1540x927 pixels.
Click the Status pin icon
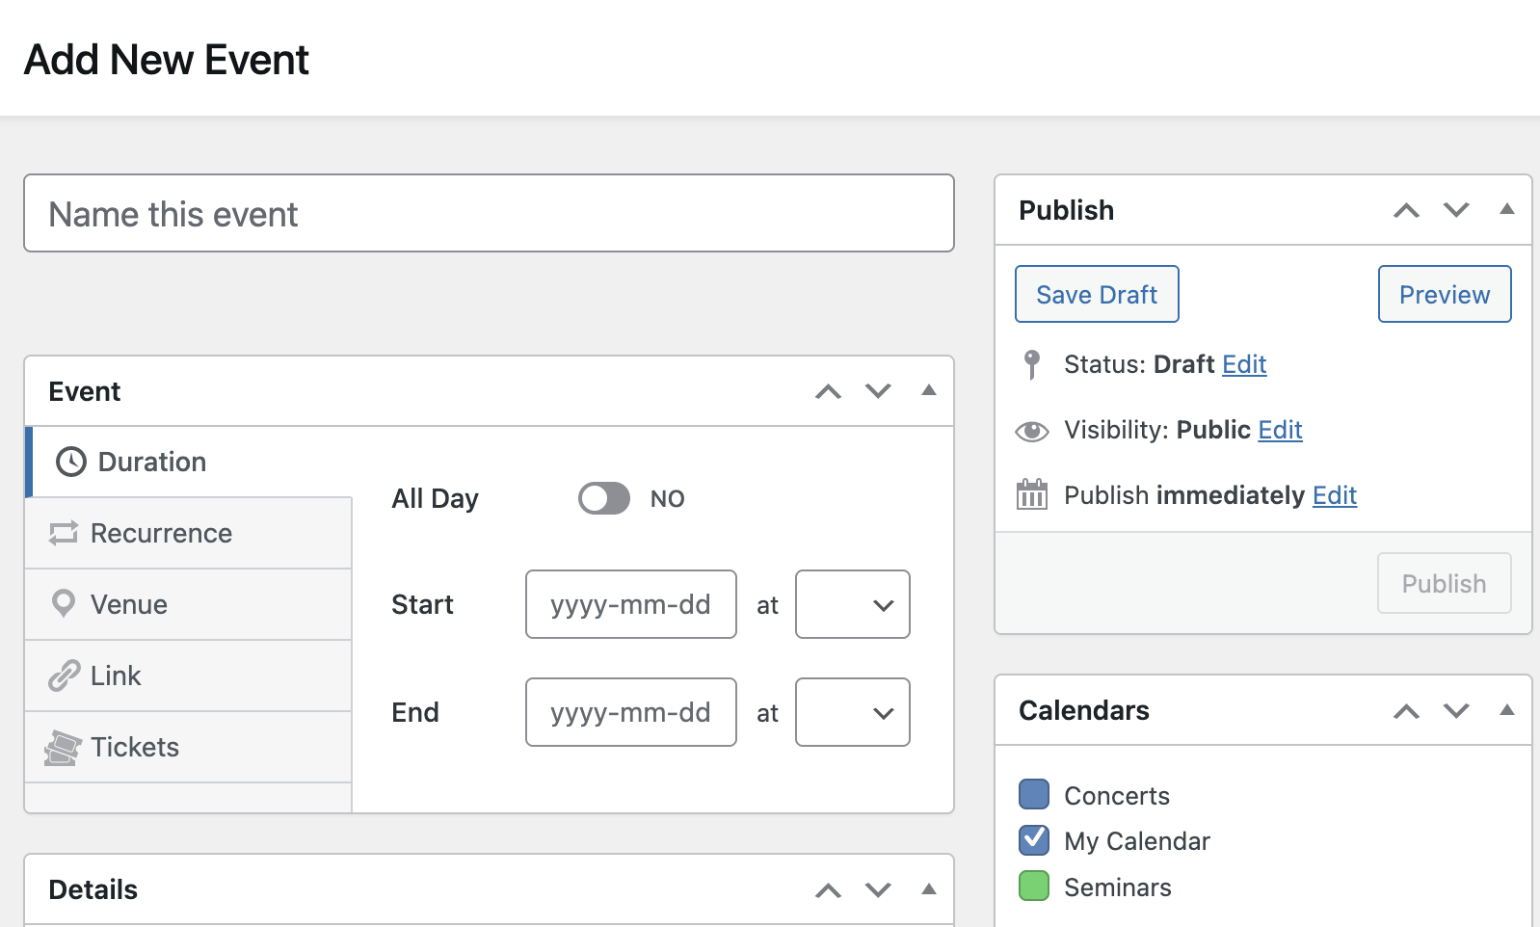pos(1032,365)
